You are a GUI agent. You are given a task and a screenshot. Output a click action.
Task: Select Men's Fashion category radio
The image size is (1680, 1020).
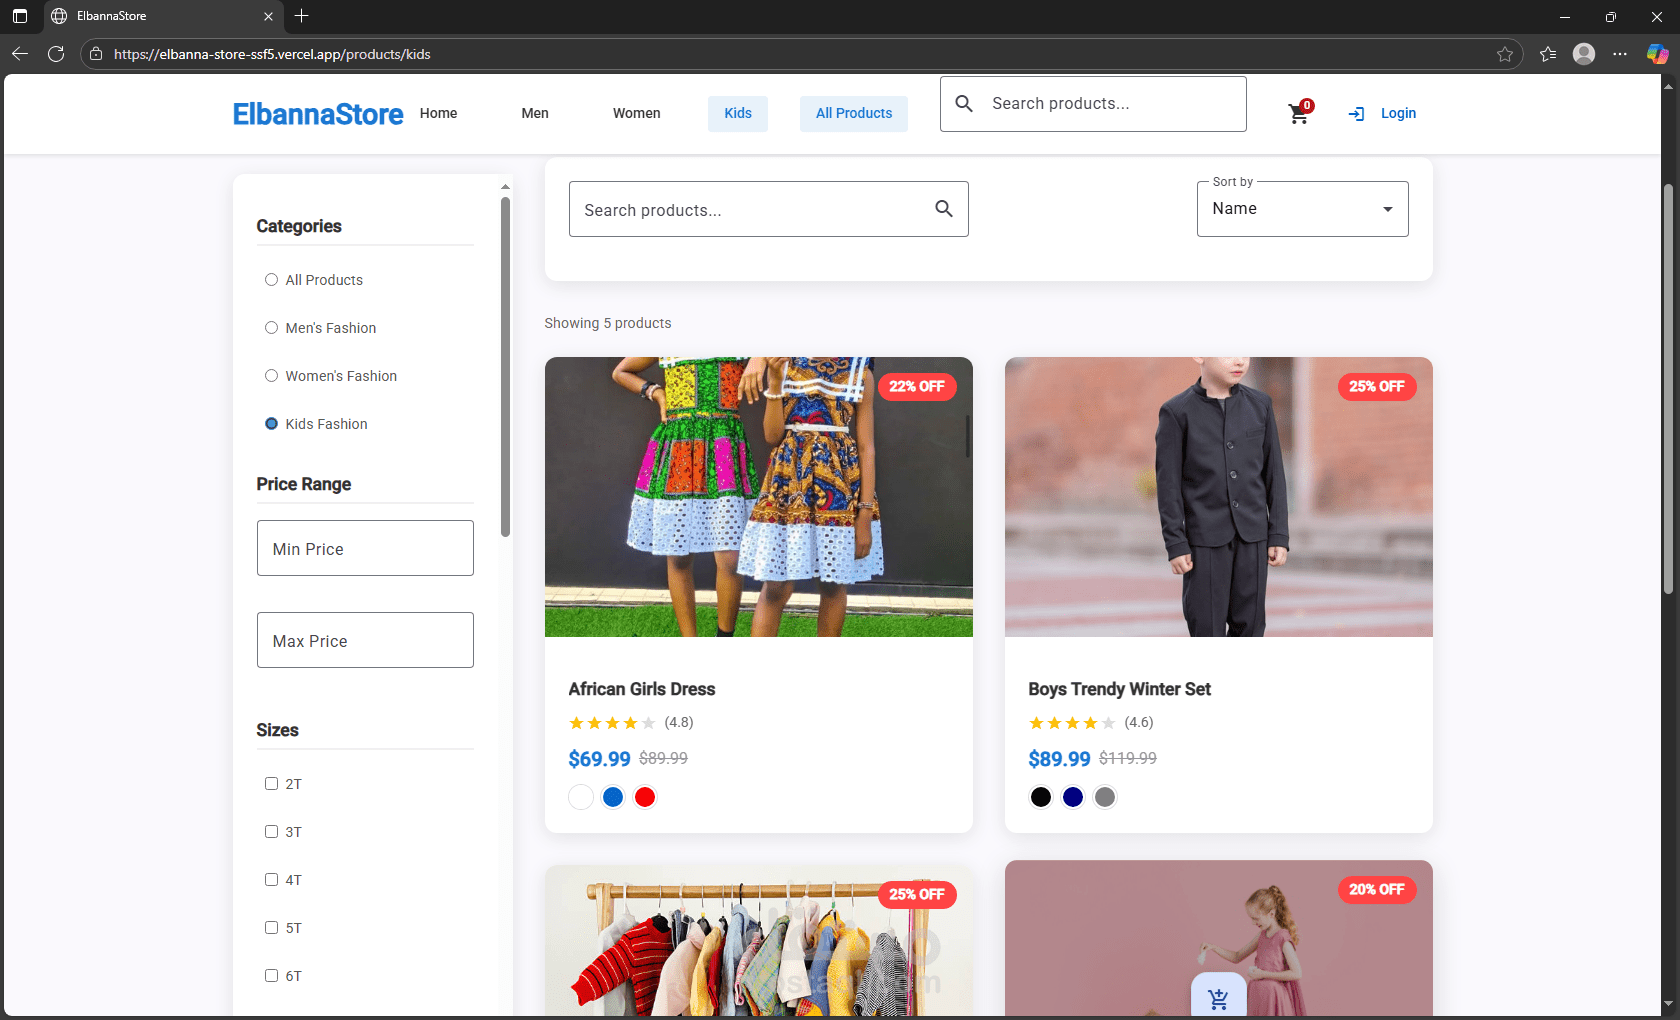(x=271, y=328)
